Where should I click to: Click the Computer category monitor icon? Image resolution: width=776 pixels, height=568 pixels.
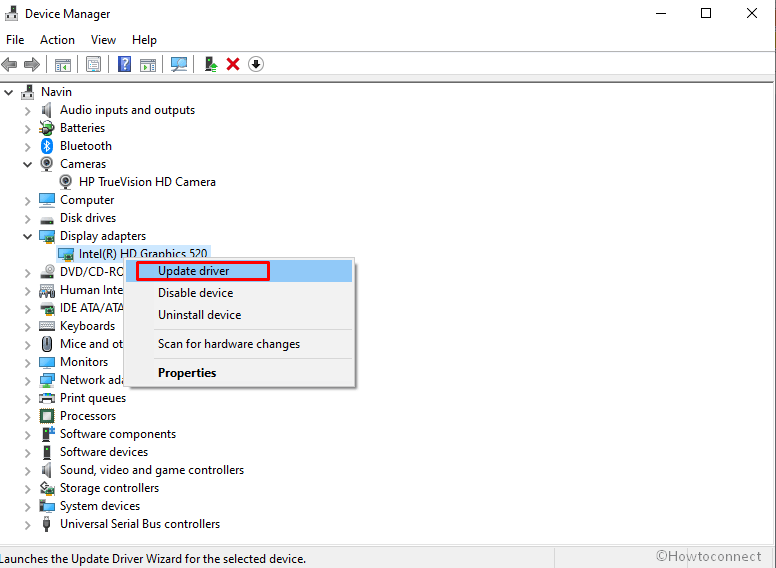point(47,200)
